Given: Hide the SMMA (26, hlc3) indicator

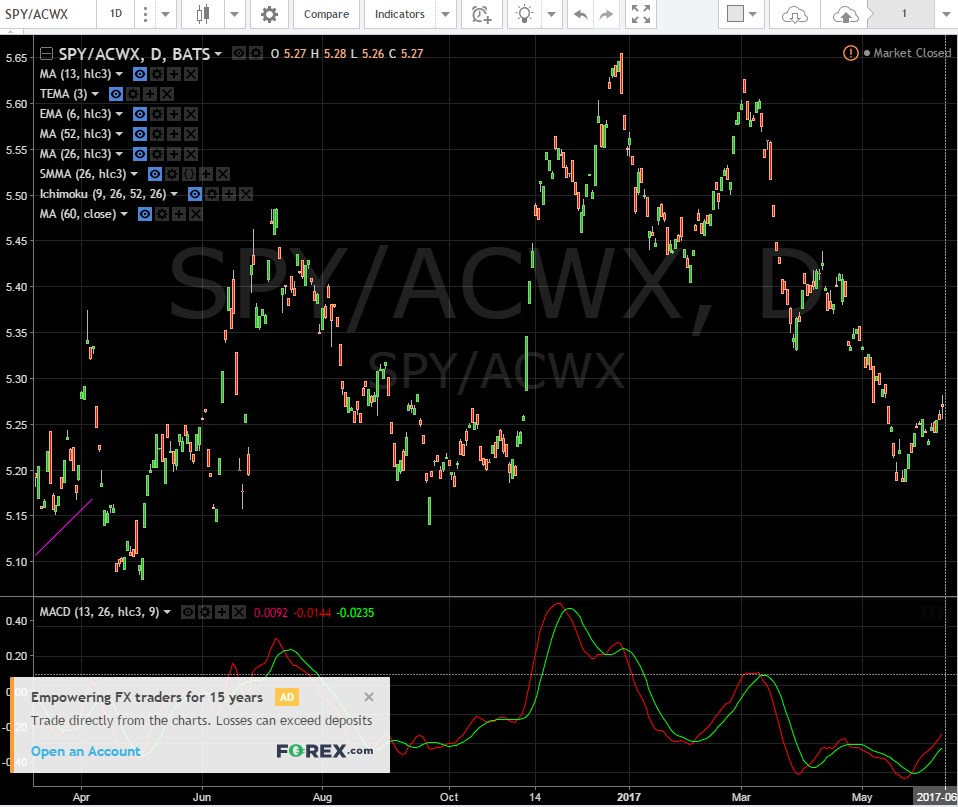Looking at the screenshot, I should click(155, 174).
